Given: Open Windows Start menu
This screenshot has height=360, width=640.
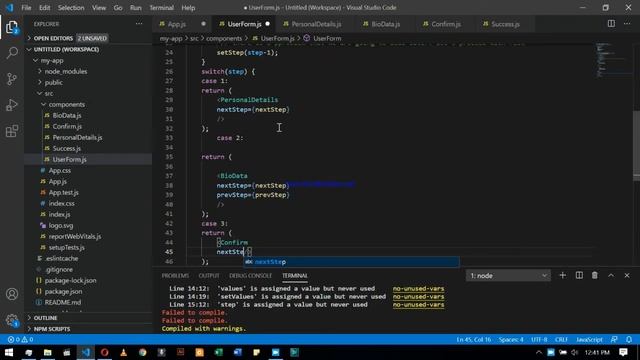Looking at the screenshot, I should [x=9, y=352].
